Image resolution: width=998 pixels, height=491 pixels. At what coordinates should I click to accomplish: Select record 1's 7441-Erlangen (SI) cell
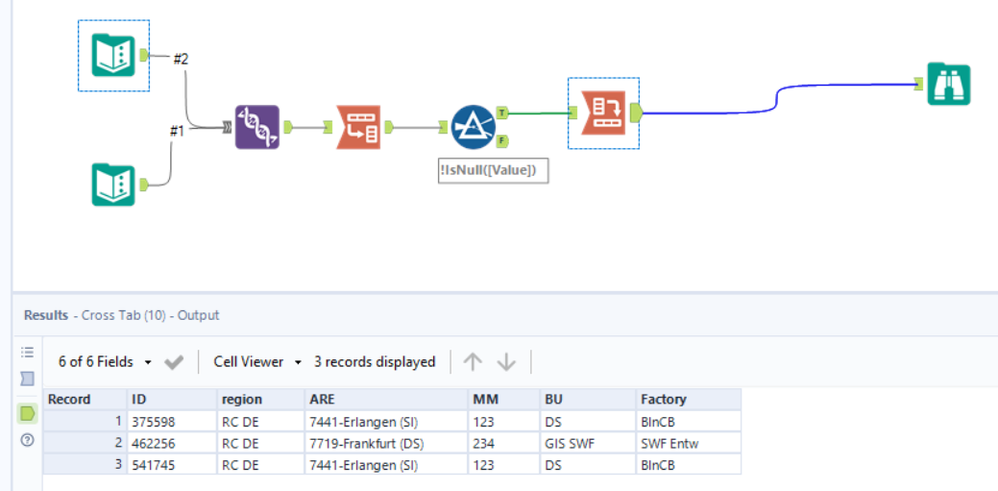(x=386, y=421)
